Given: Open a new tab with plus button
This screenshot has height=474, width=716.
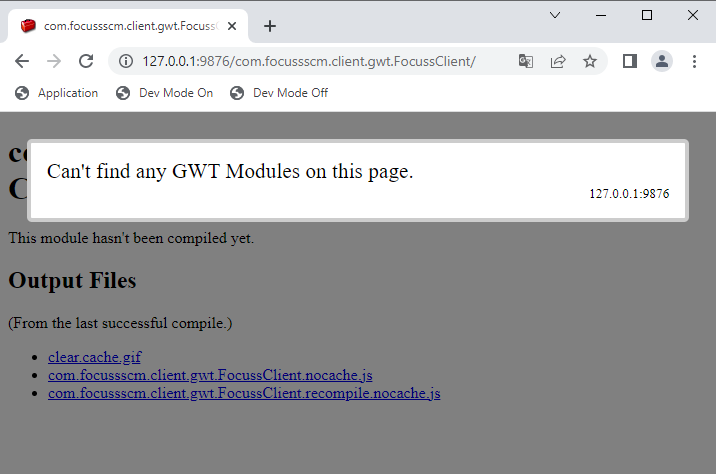Looking at the screenshot, I should click(269, 26).
